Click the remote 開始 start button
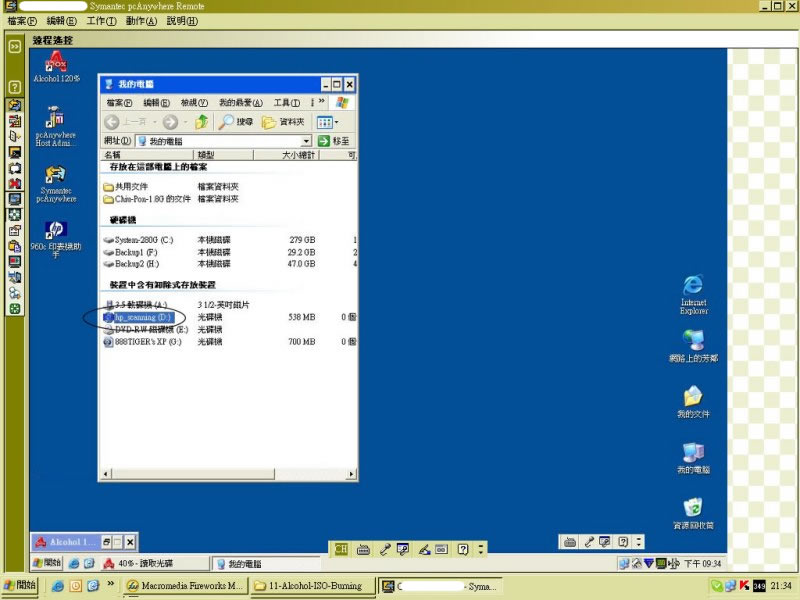 (47, 563)
